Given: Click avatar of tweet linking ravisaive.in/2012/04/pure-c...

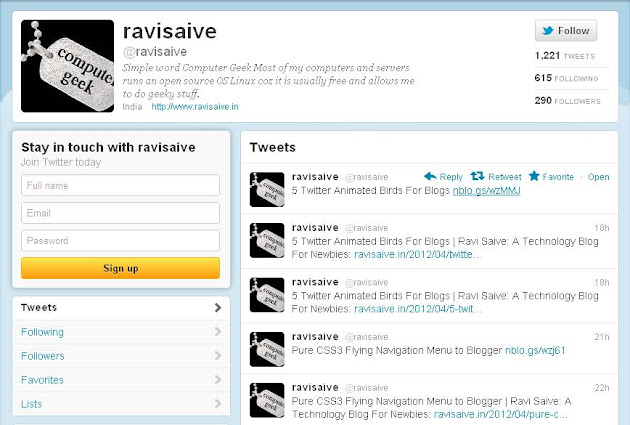Looking at the screenshot, I should coord(267,400).
